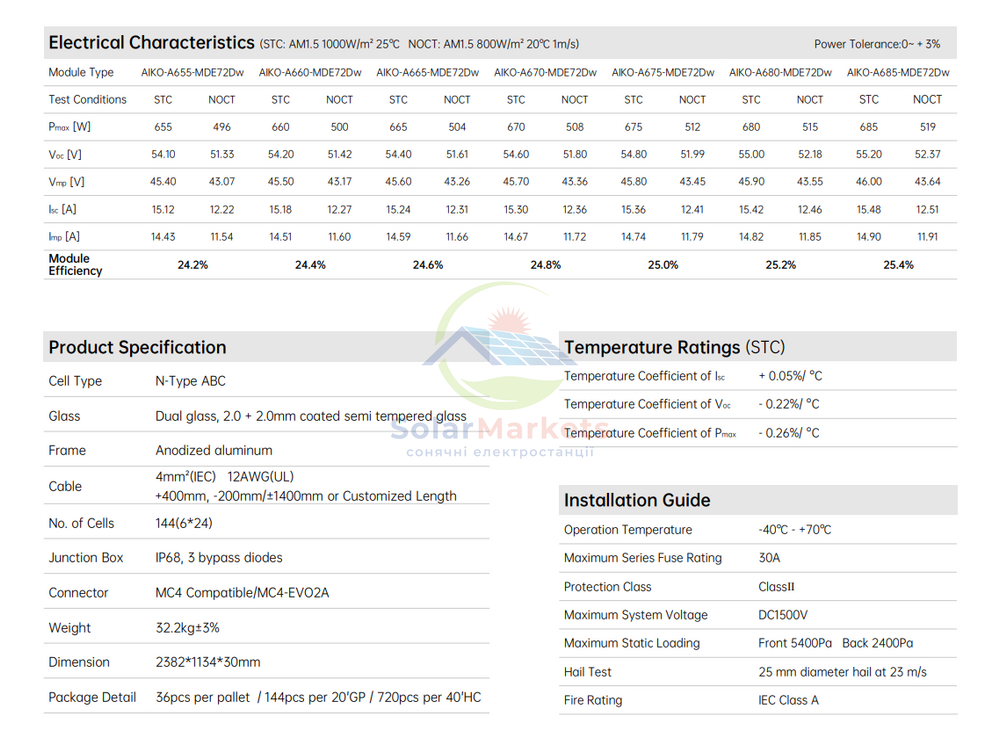The width and height of the screenshot is (1000, 738).
Task: Select the 'Temperature Ratings' heading
Action: coord(652,347)
